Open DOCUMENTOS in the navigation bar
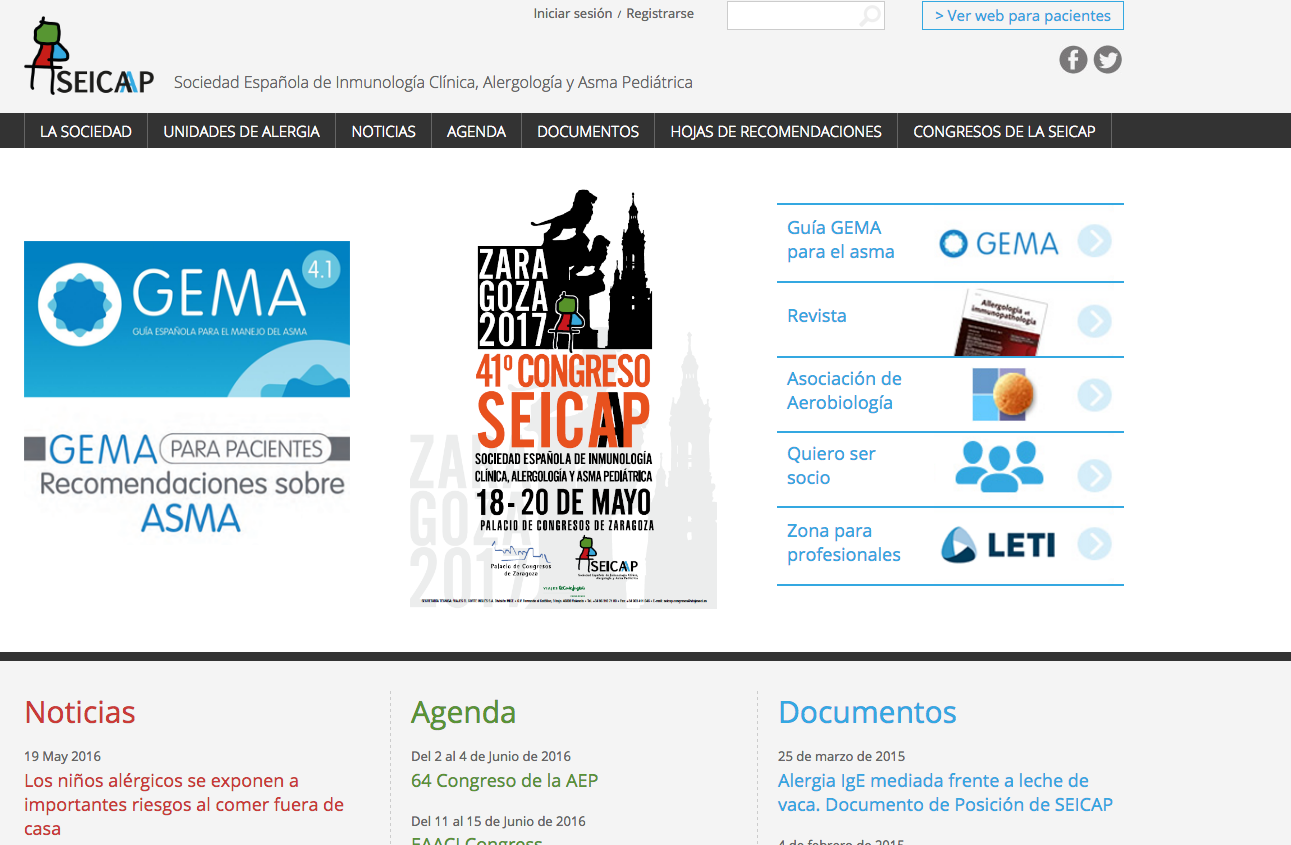Viewport: 1291px width, 845px height. point(588,131)
